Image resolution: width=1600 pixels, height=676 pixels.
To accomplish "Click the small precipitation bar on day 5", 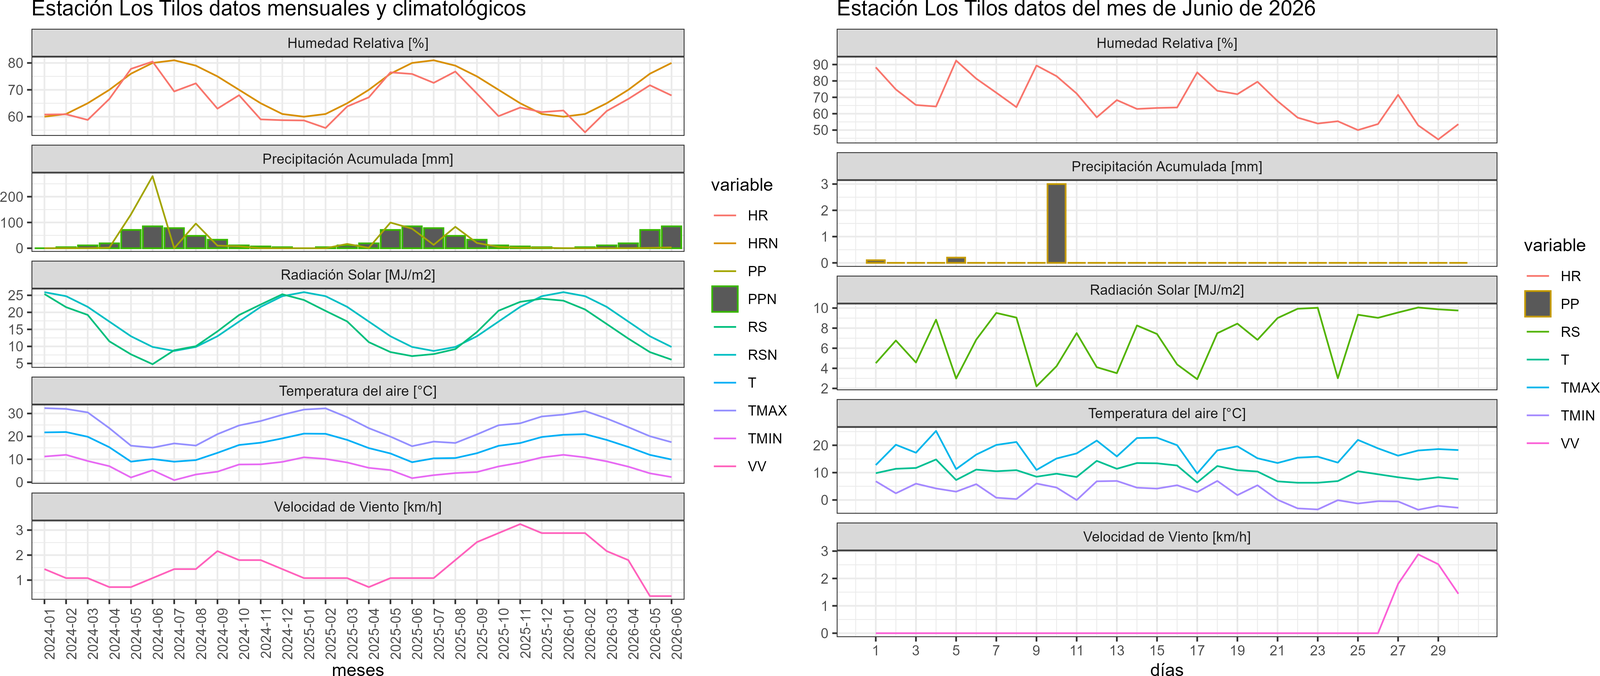I will pos(956,260).
